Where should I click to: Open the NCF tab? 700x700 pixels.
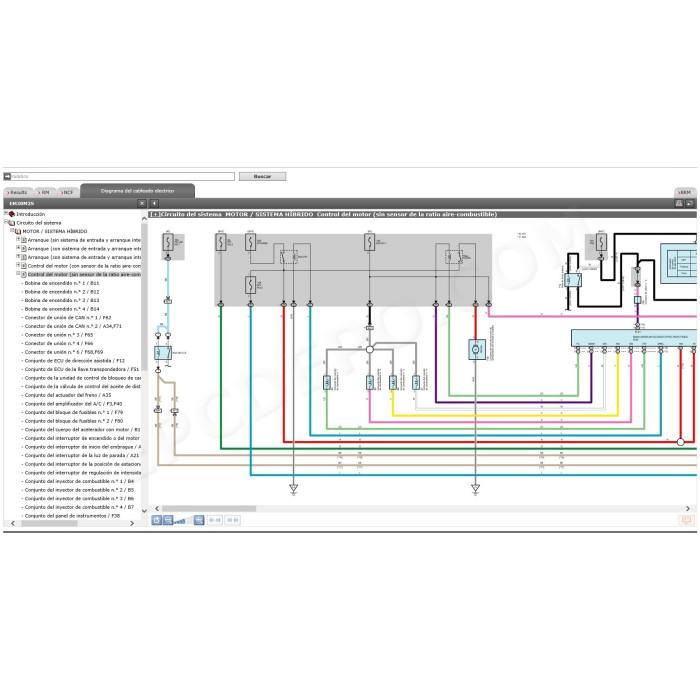pyautogui.click(x=67, y=192)
